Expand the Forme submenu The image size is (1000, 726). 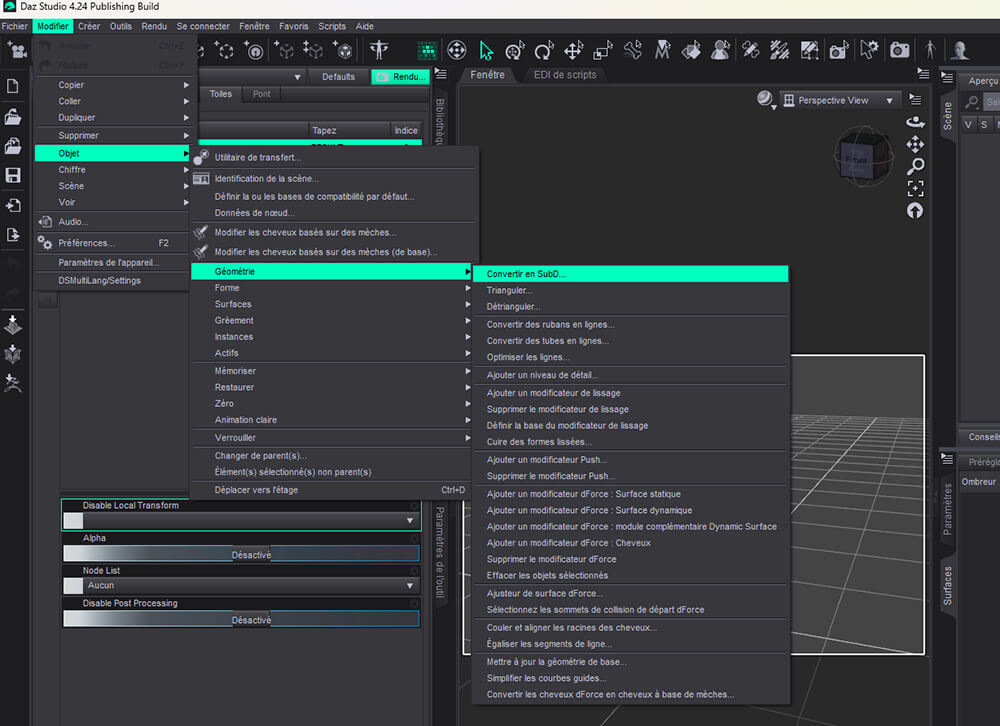click(x=331, y=288)
